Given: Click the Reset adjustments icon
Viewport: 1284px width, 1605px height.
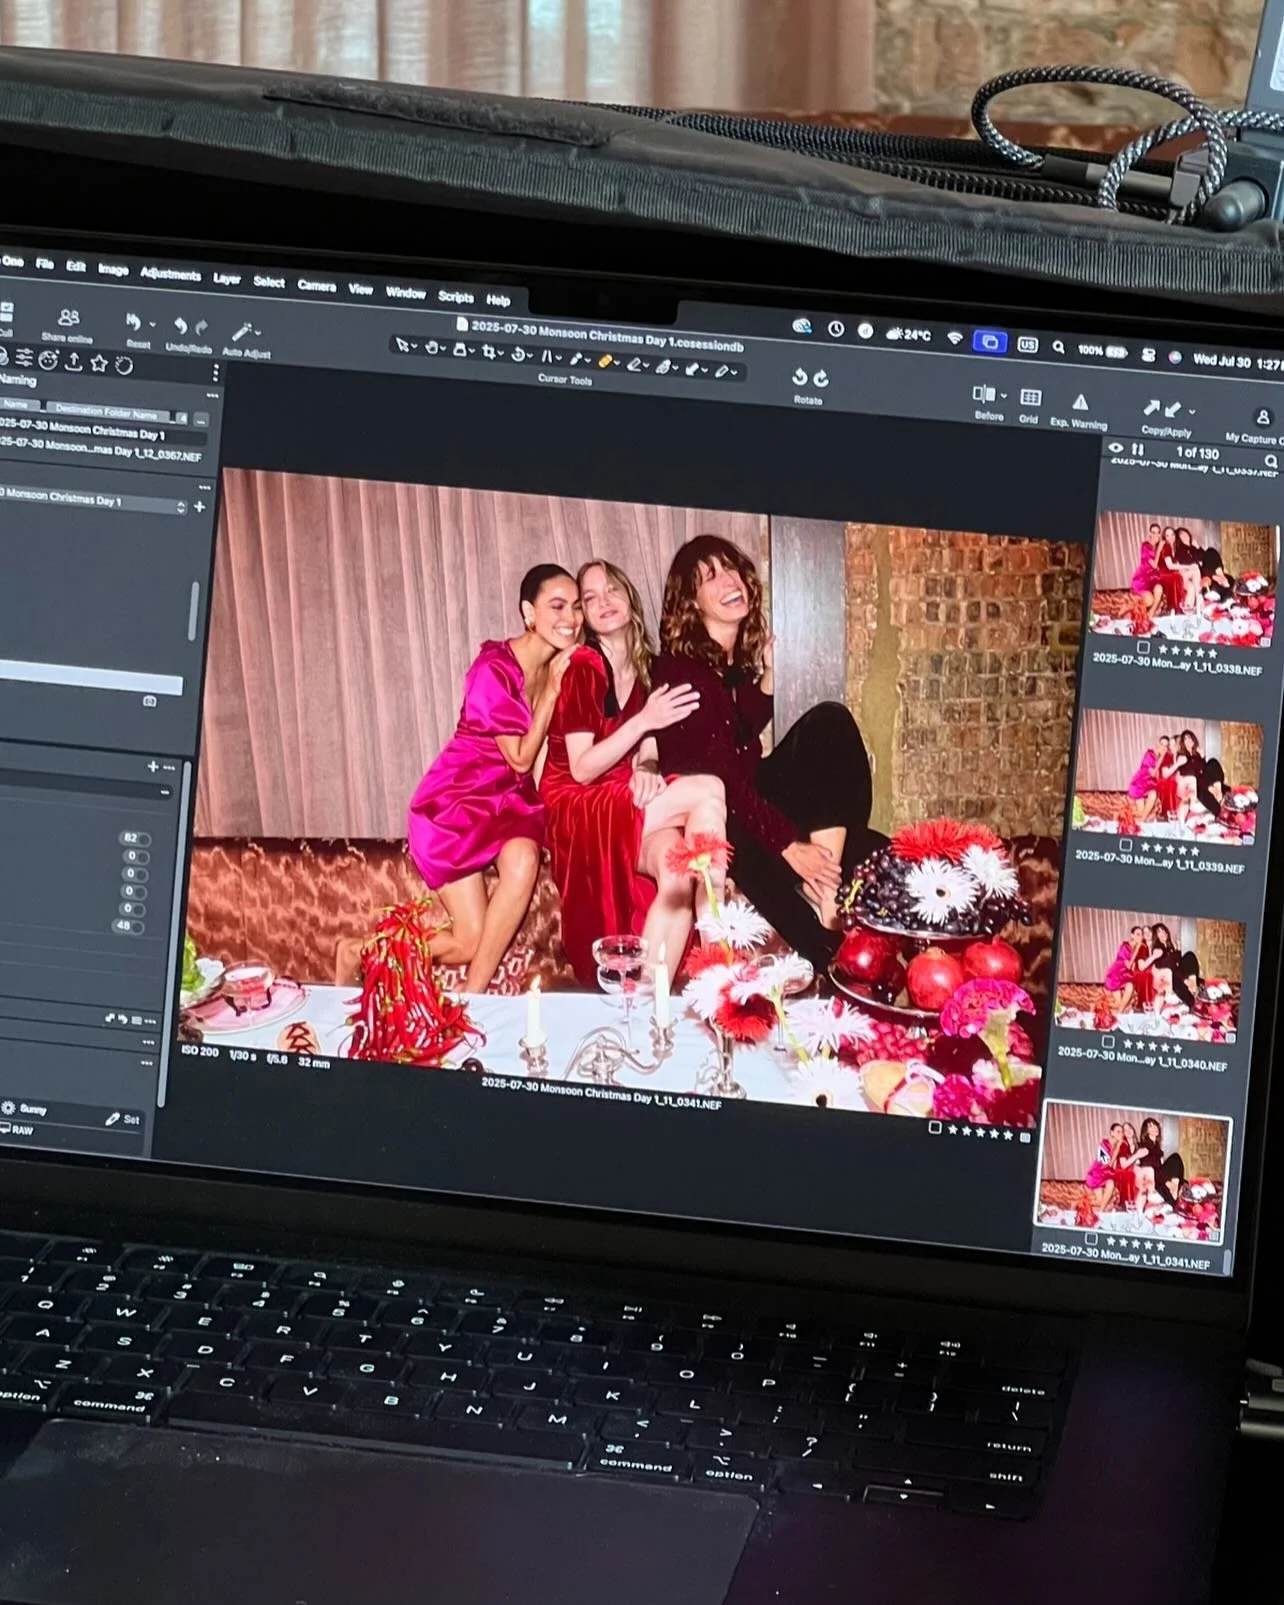Looking at the screenshot, I should click(x=133, y=324).
